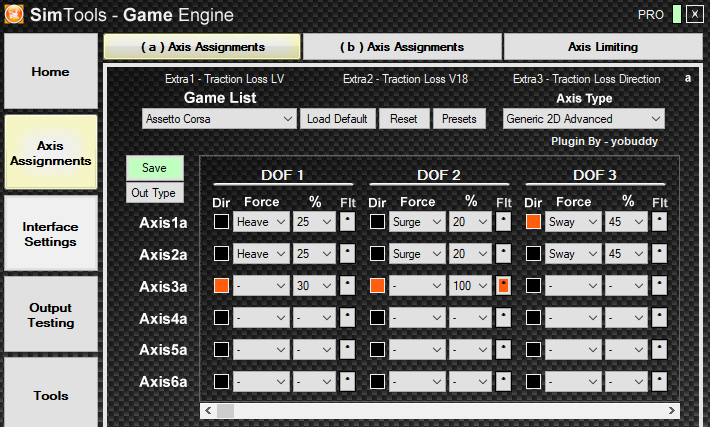Click the Flt button for Axis1a DOF 1
Image resolution: width=717 pixels, height=427 pixels.
(348, 222)
